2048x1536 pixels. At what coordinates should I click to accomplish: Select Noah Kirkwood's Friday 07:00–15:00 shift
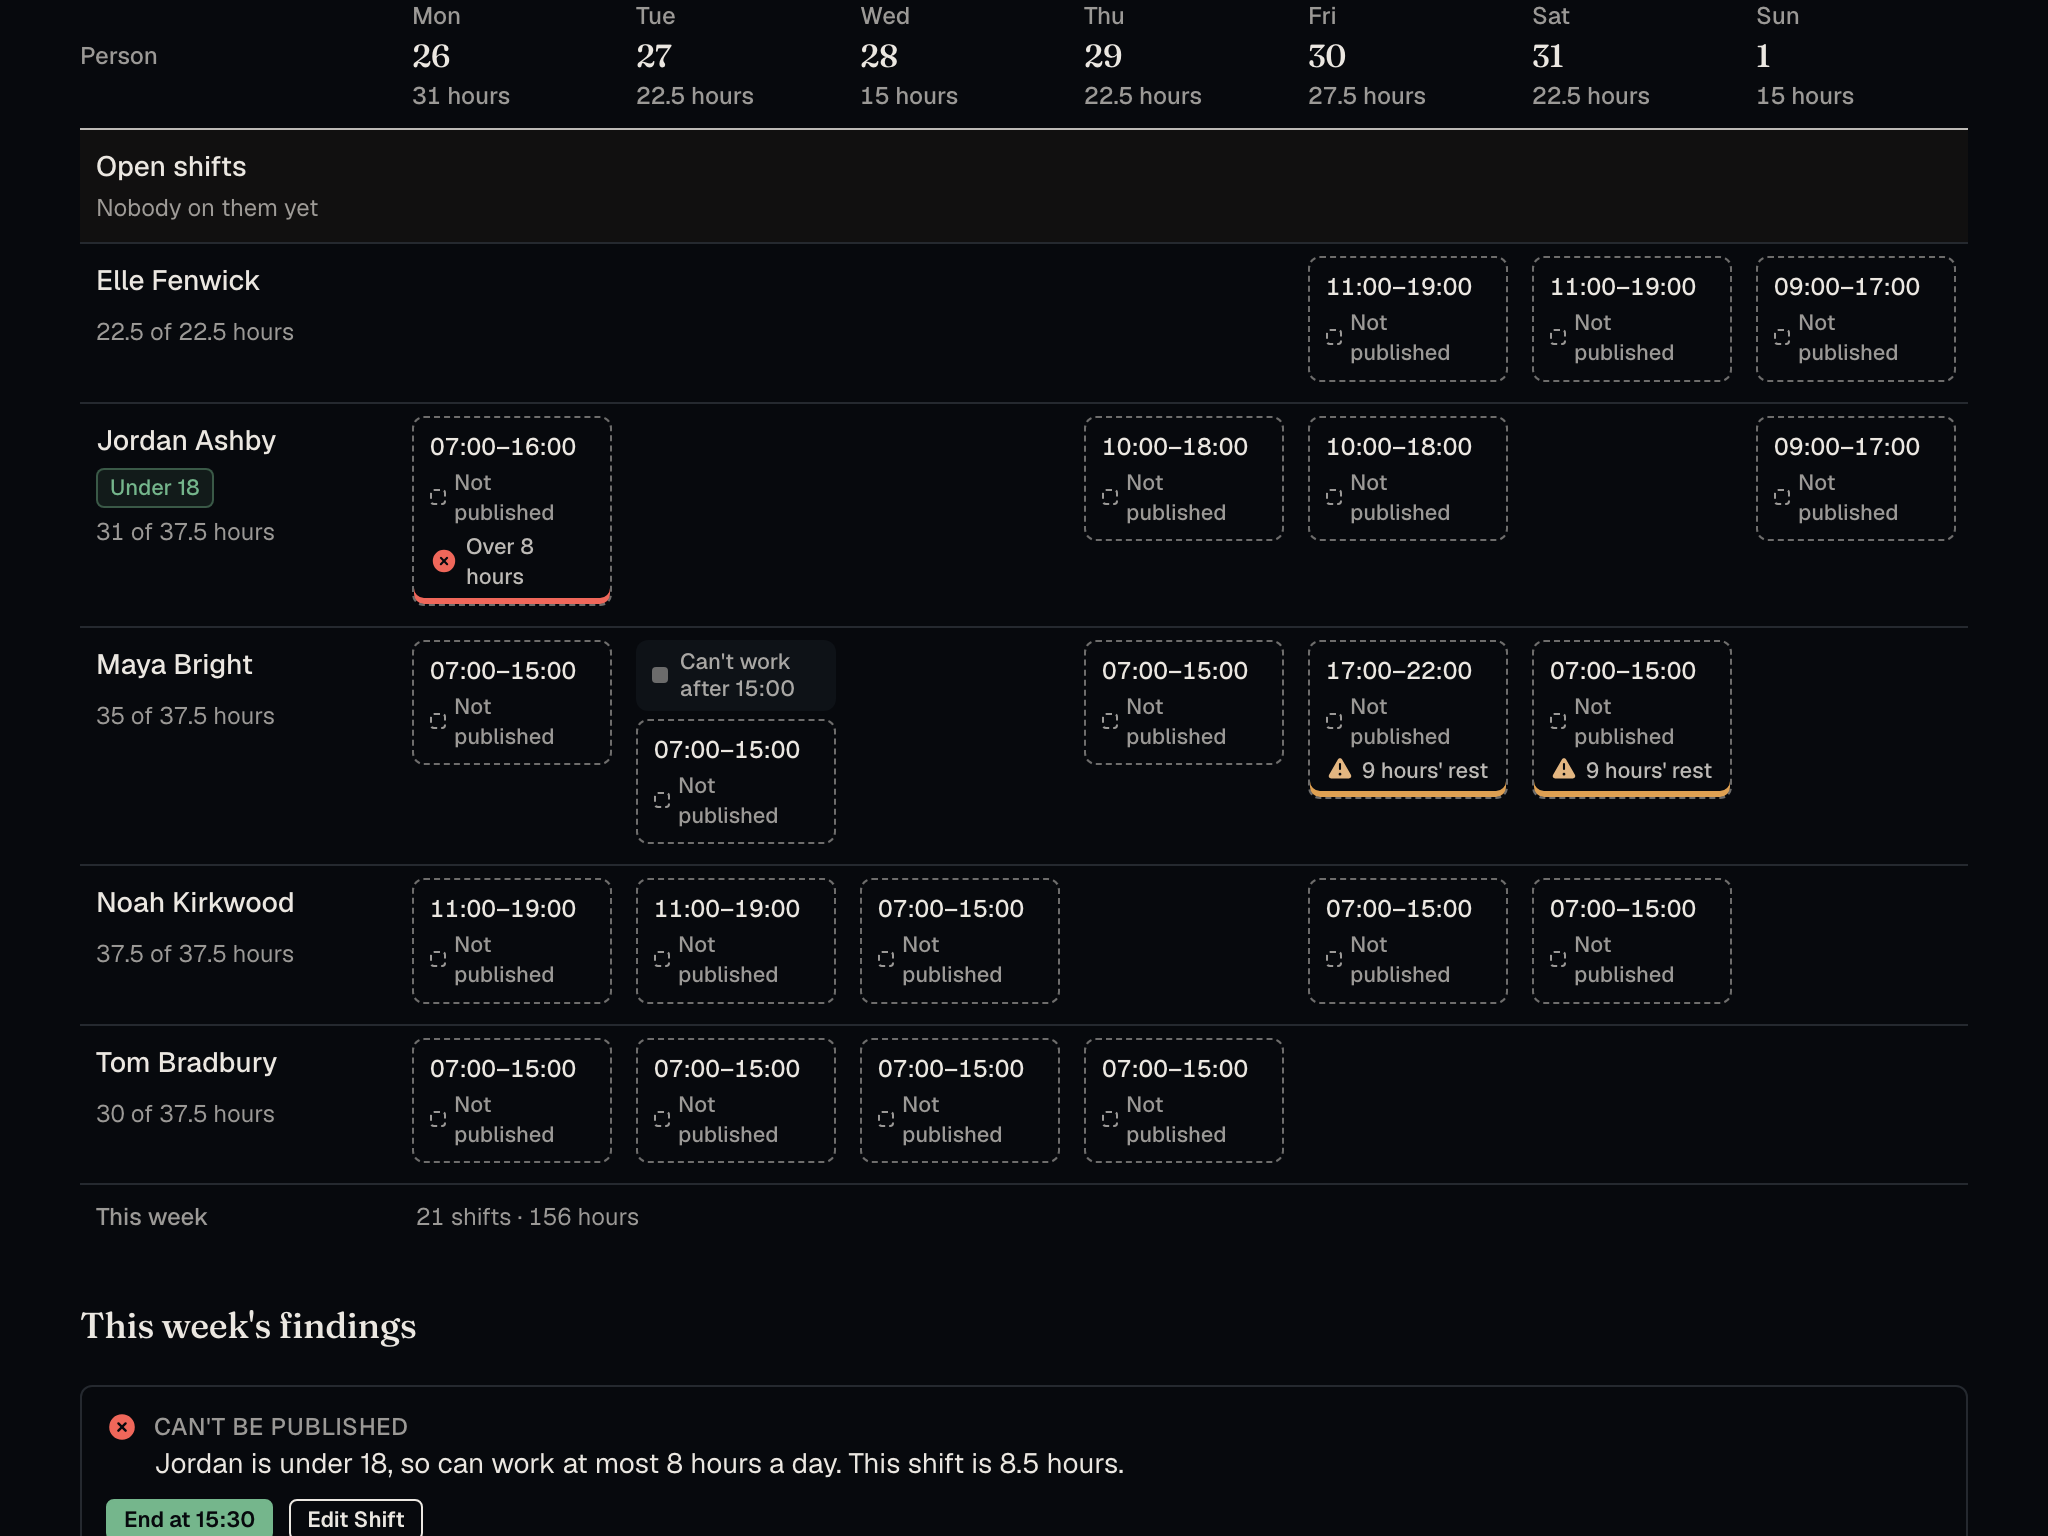(x=1408, y=941)
